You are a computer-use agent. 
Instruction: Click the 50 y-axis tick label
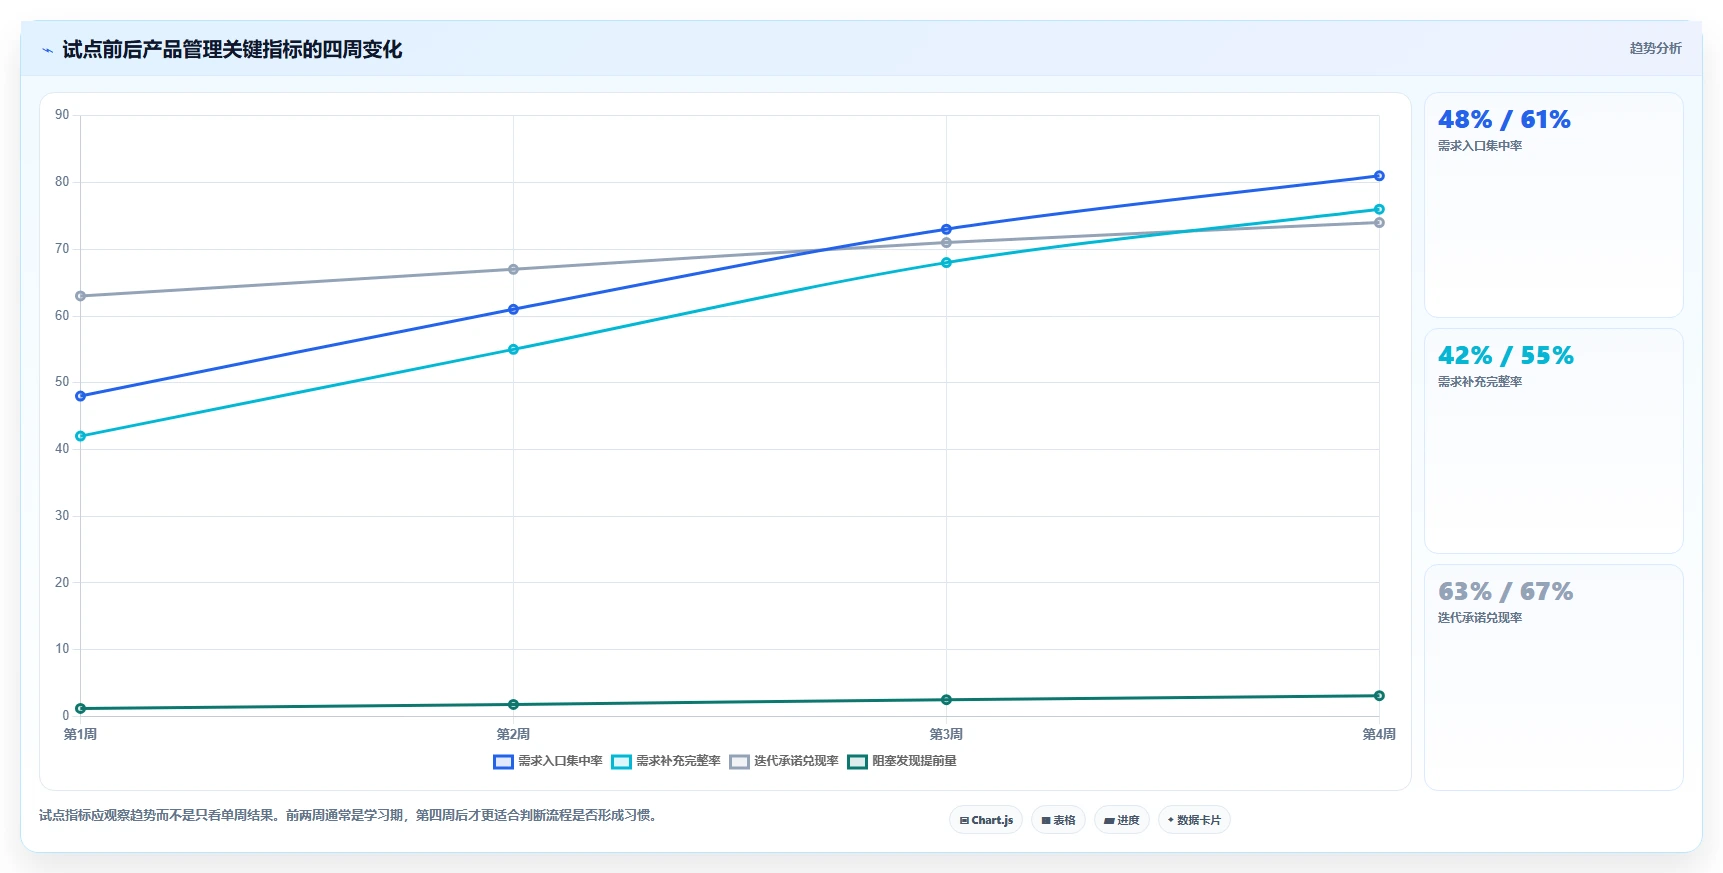[x=62, y=382]
